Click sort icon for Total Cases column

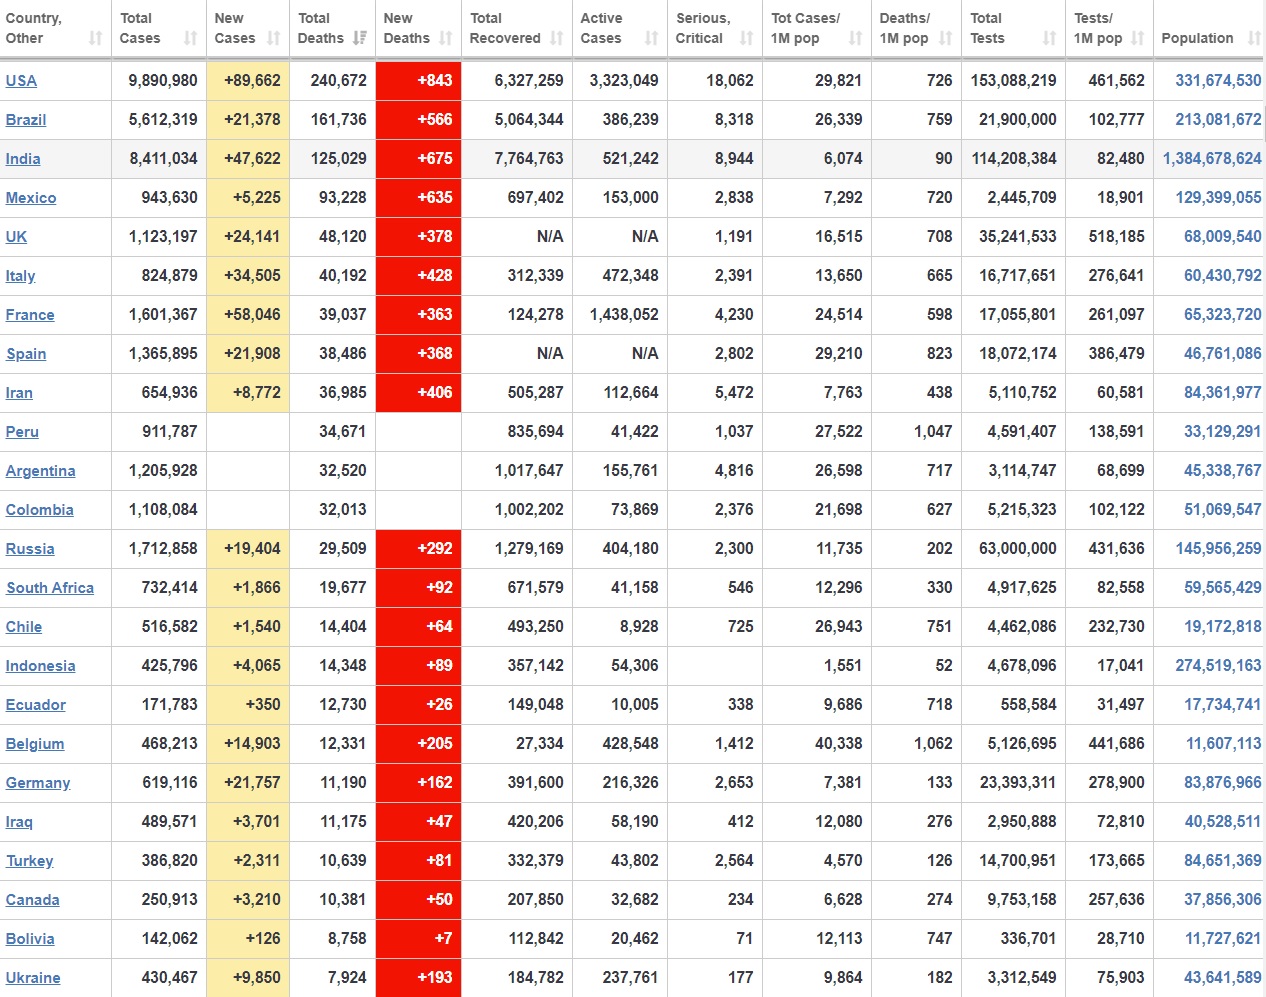click(190, 39)
